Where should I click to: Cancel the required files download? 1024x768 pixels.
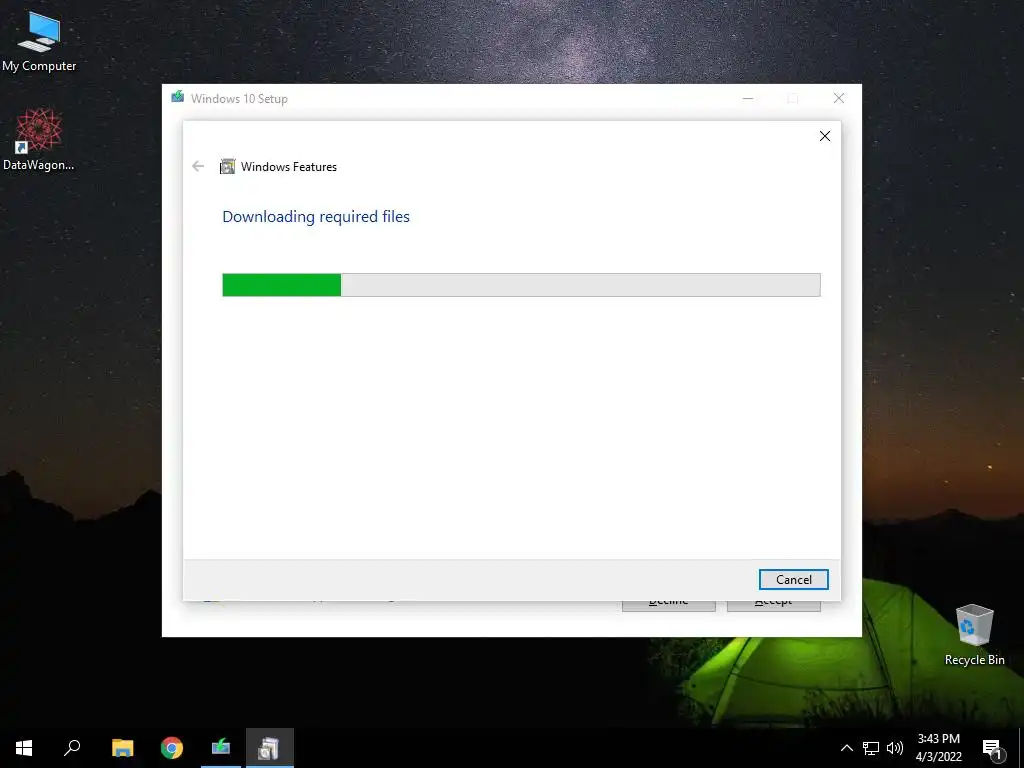tap(793, 579)
